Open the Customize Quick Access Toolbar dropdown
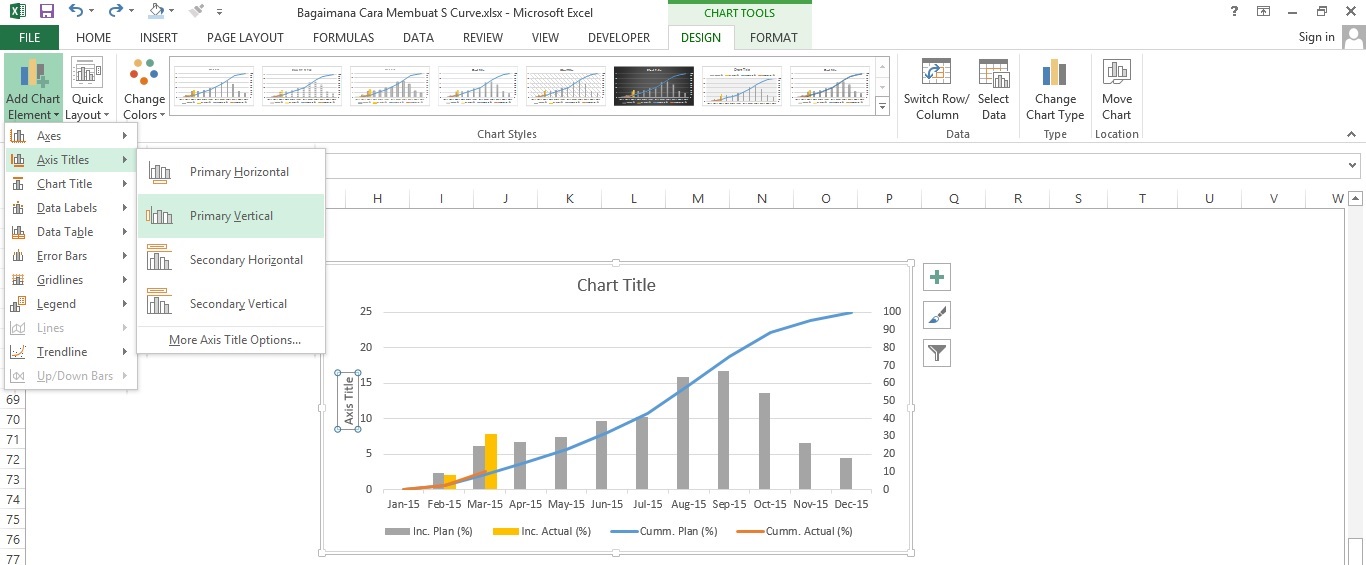This screenshot has height=565, width=1366. tap(220, 13)
